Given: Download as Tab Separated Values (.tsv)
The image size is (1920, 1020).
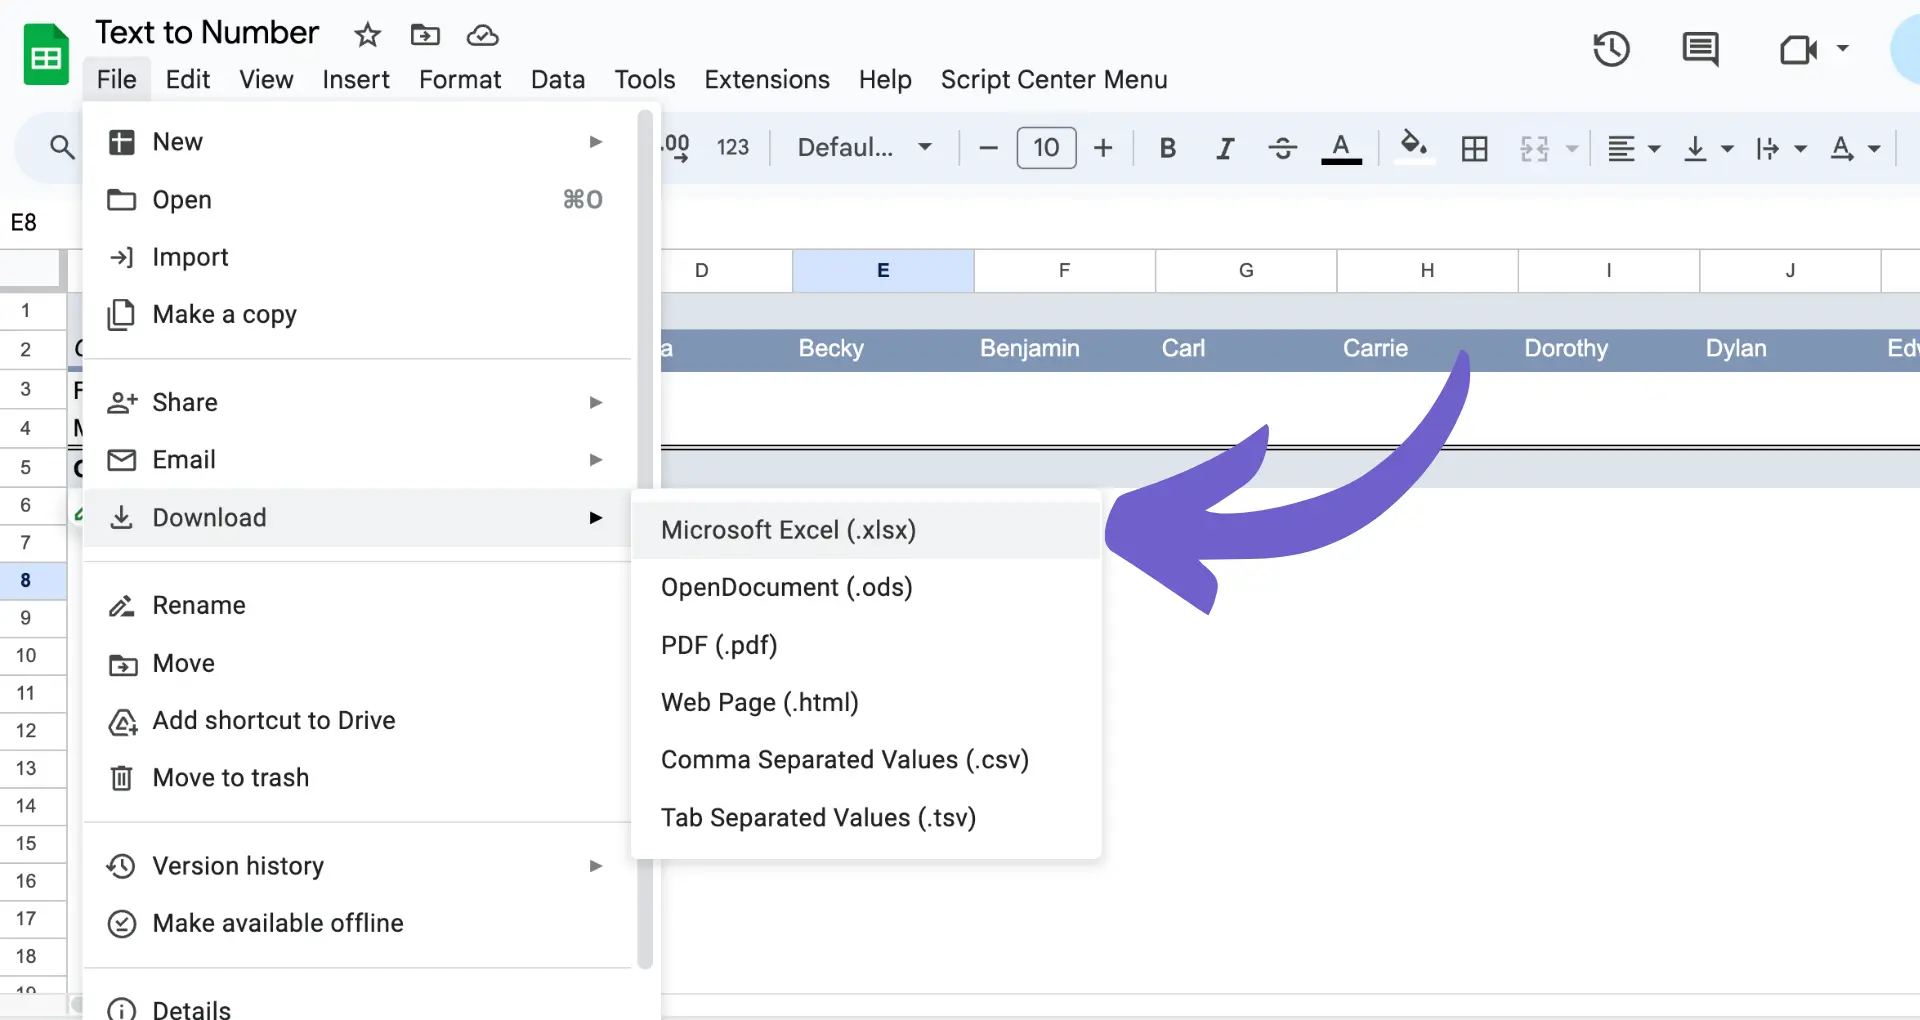Looking at the screenshot, I should 866,818.
